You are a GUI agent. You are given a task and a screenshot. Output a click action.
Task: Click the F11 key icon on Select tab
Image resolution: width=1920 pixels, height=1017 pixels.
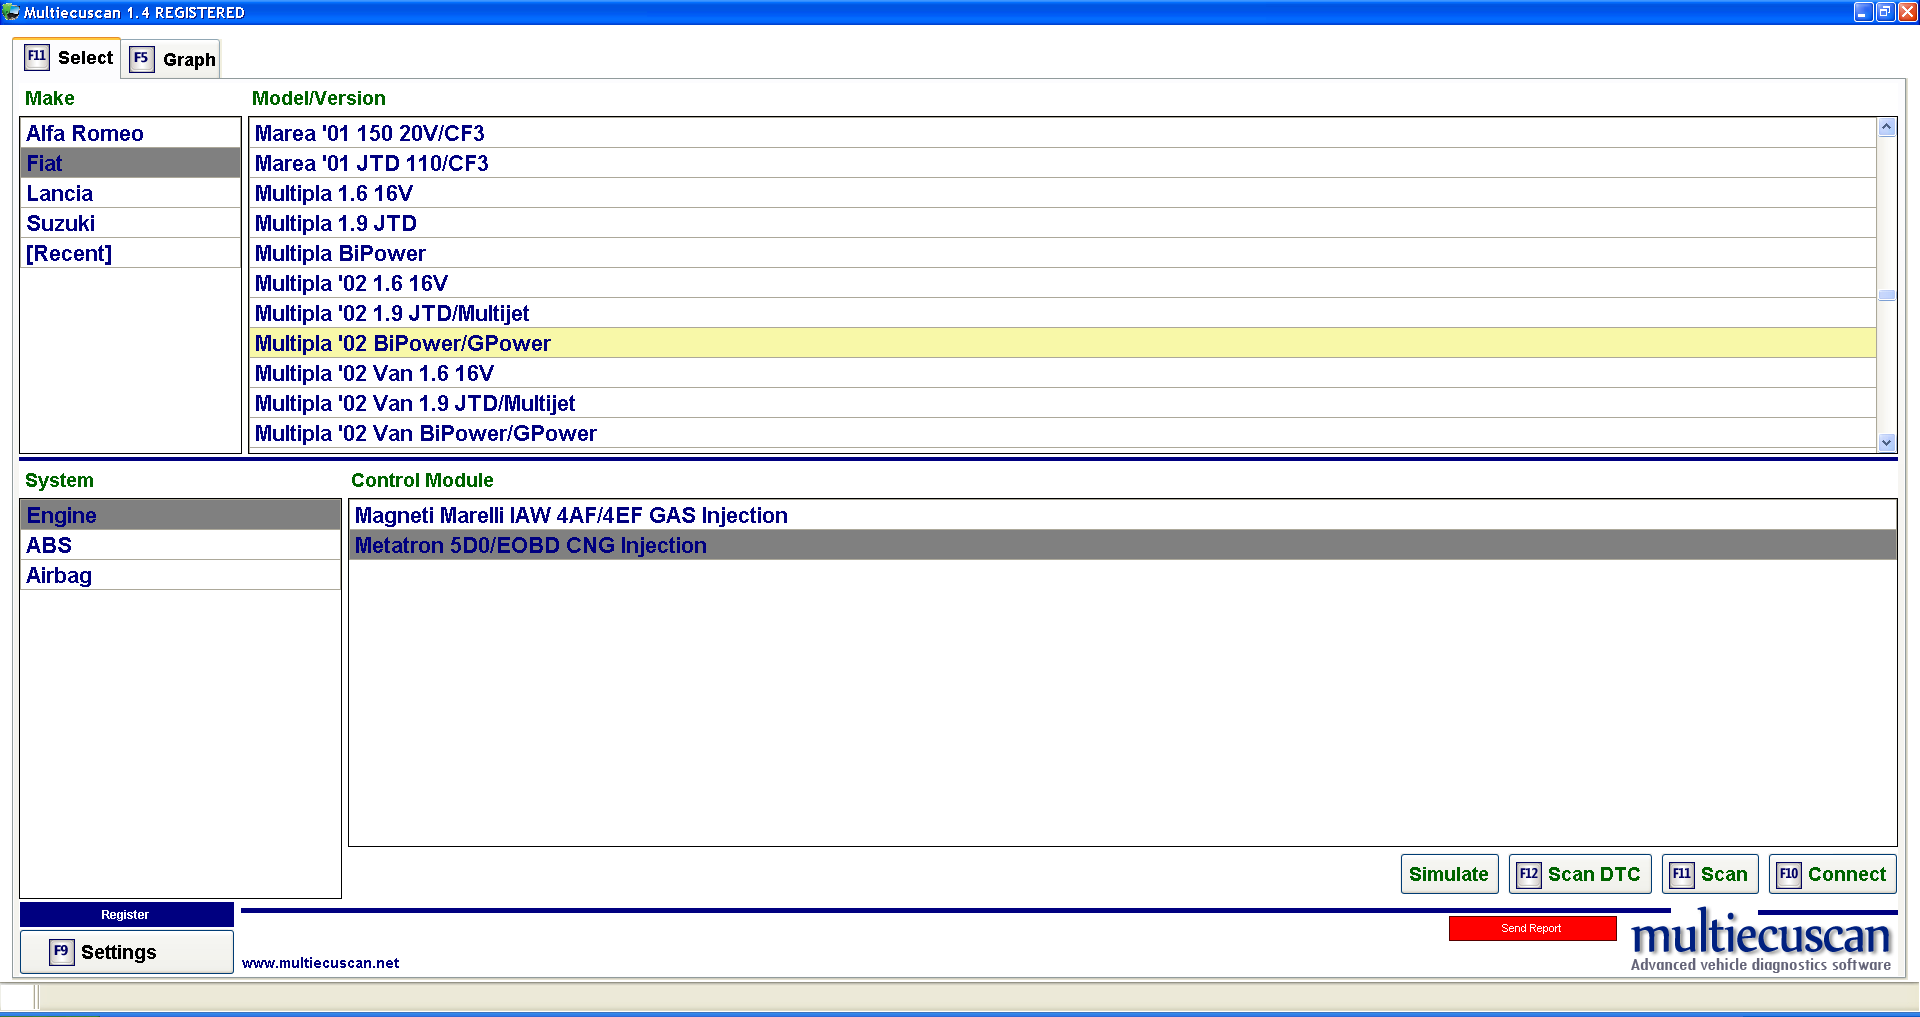[37, 57]
